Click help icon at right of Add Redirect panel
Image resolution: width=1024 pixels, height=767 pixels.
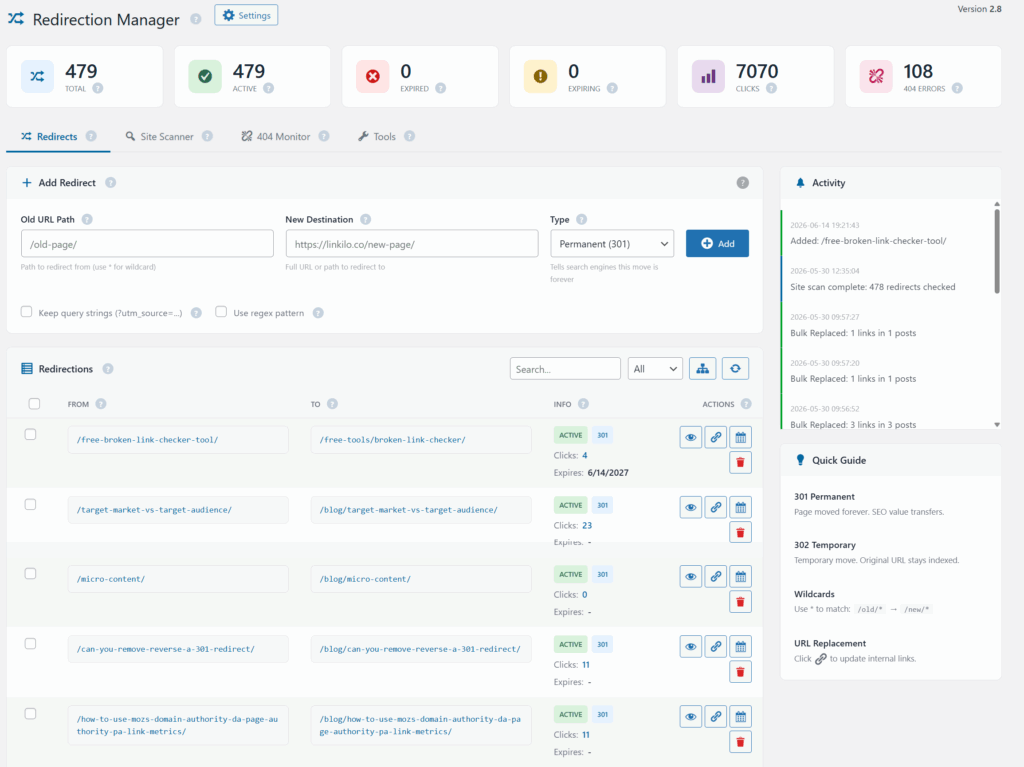[x=743, y=183]
